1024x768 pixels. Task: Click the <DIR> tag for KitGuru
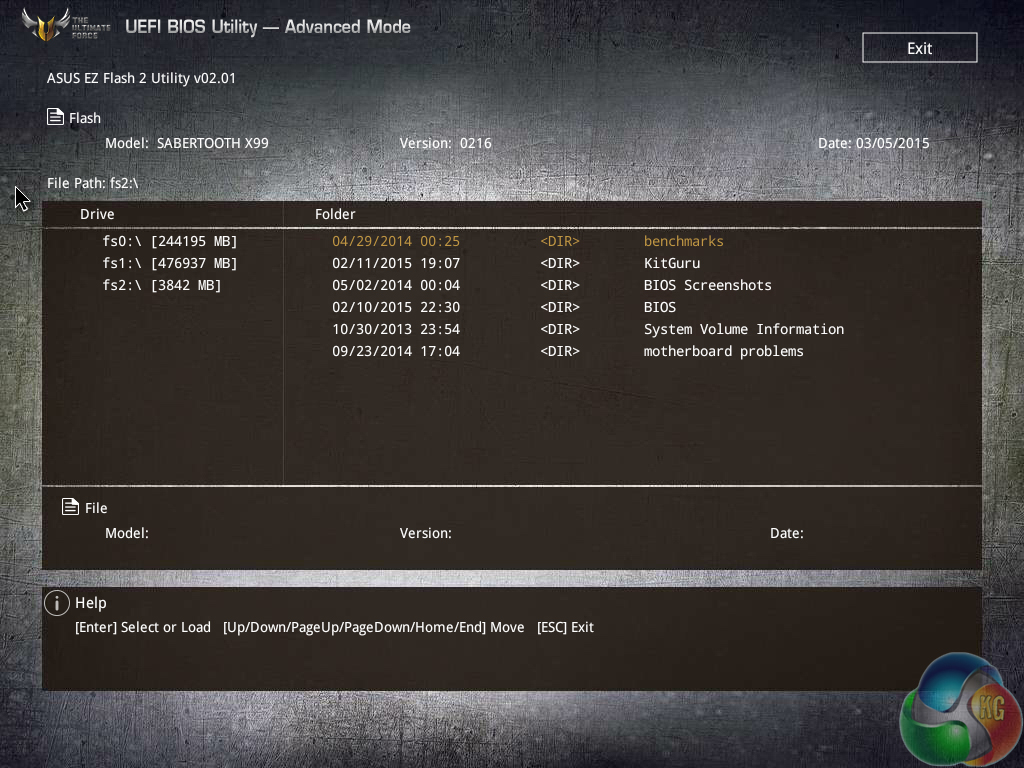(x=560, y=263)
